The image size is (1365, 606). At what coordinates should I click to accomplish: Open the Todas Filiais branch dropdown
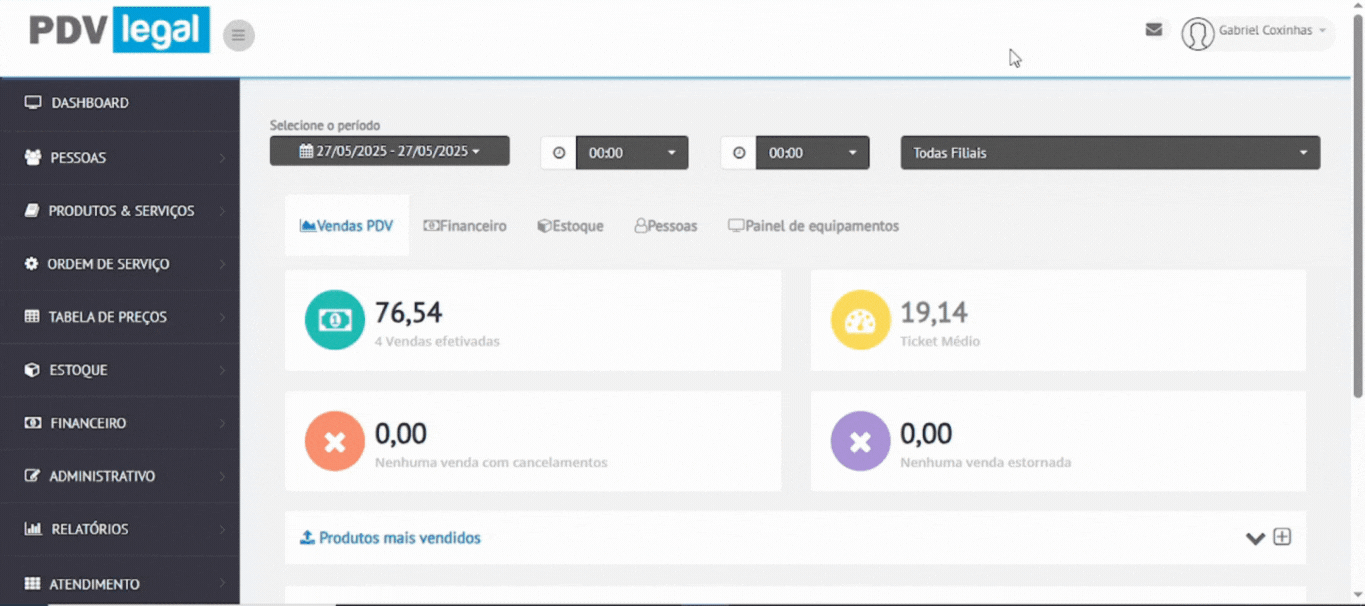[1110, 153]
